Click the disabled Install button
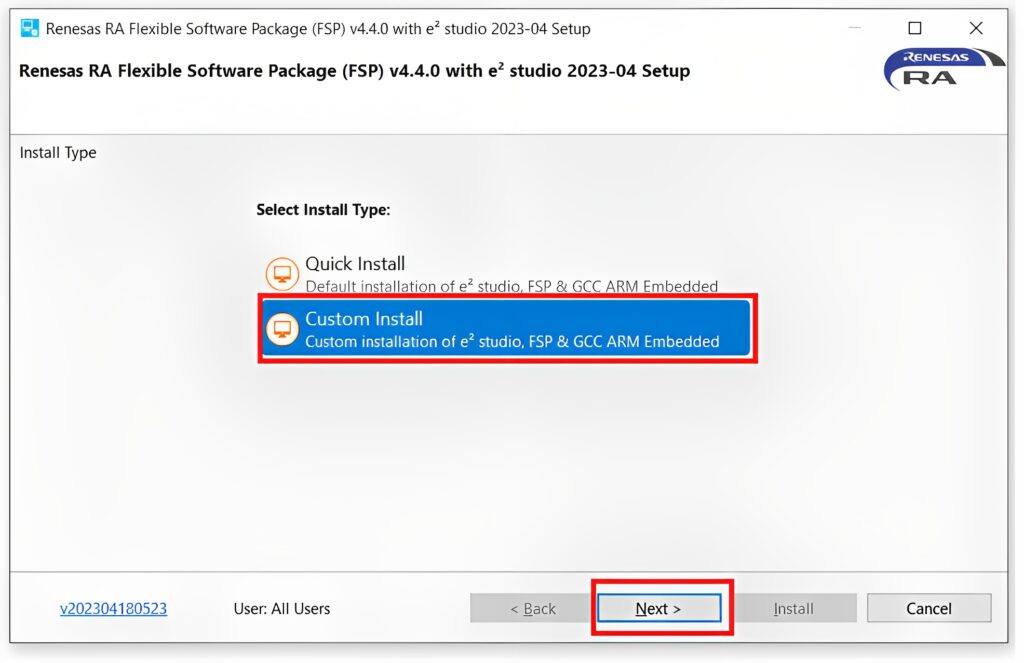This screenshot has height=663, width=1024. pyautogui.click(x=795, y=608)
